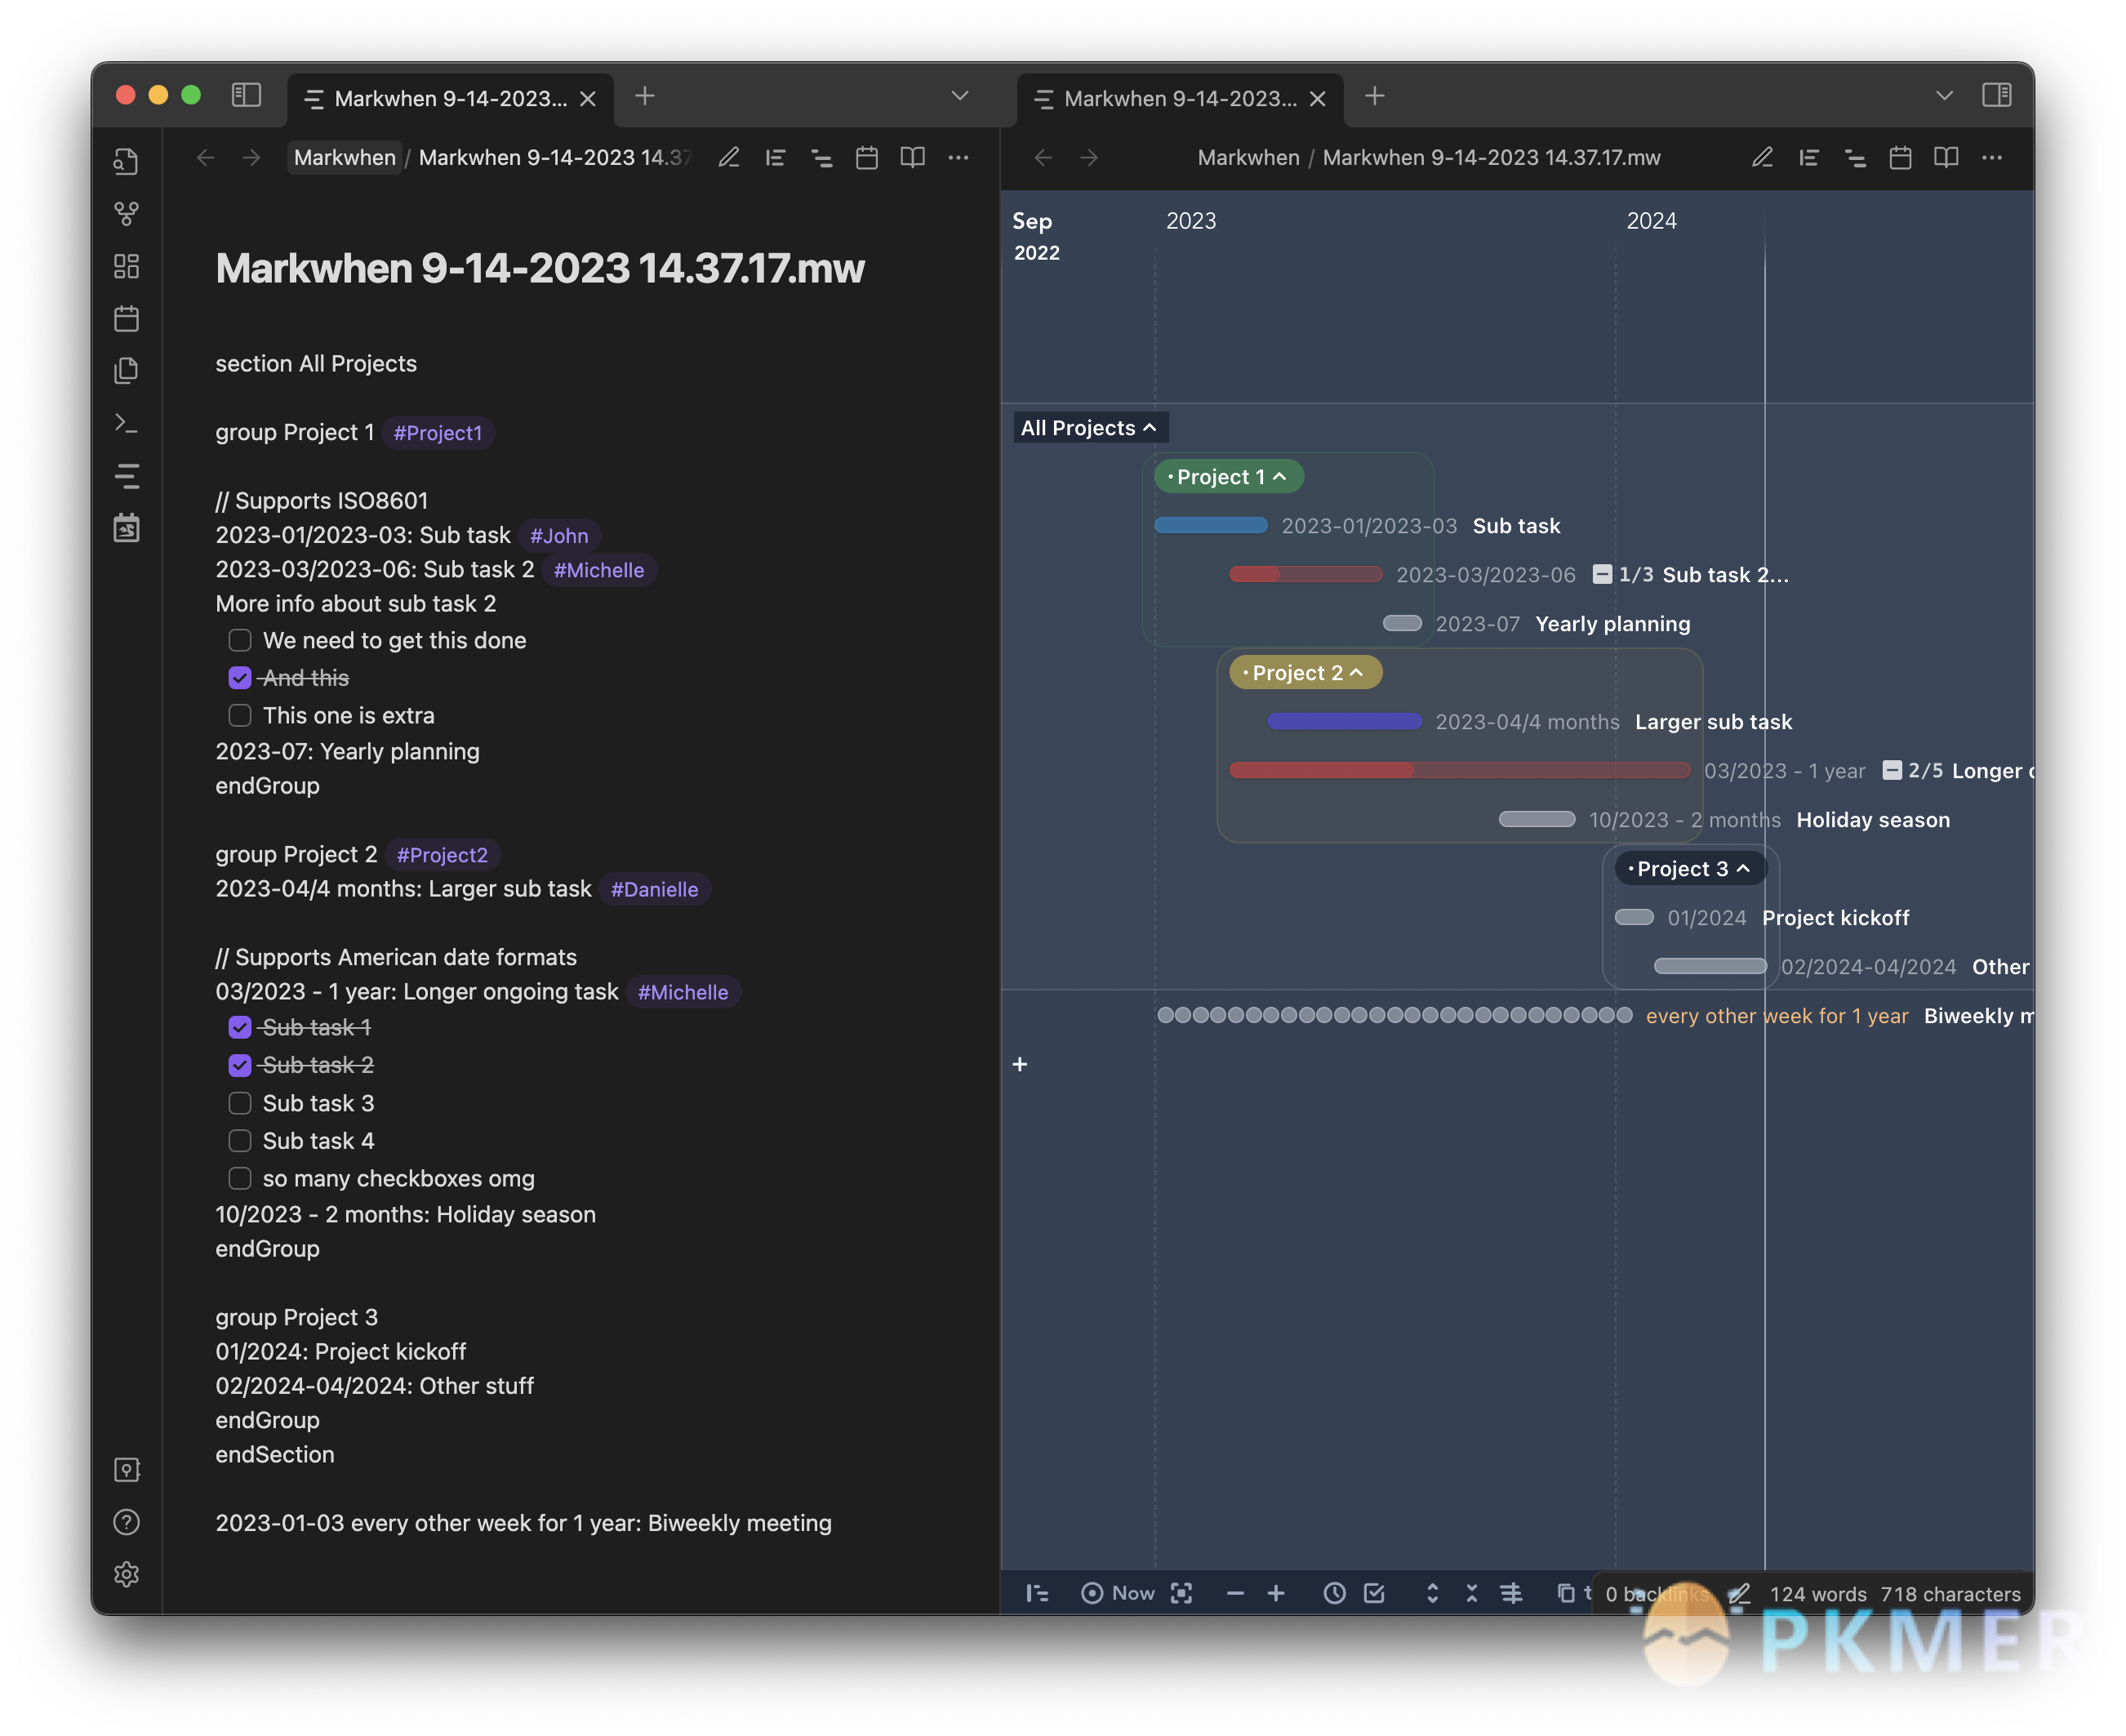The height and width of the screenshot is (1736, 2126).
Task: Check 'so many checkboxes omg' checkbox
Action: pyautogui.click(x=239, y=1178)
